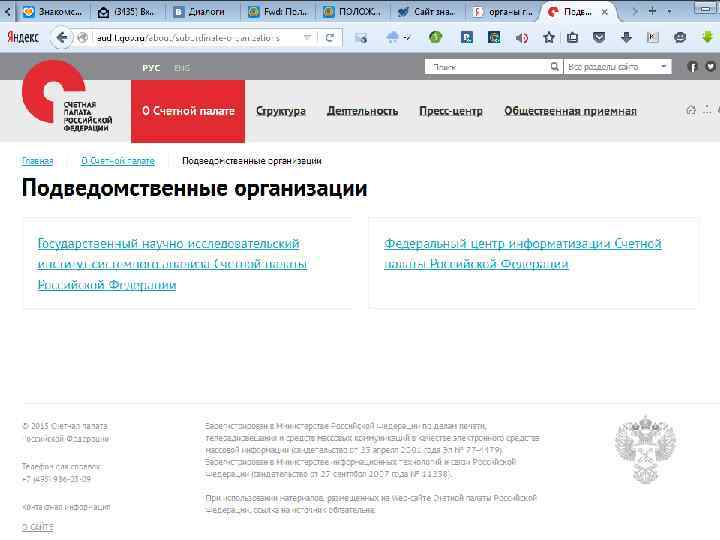Open the Контактная информация footer link
Screen dimensions: 720x540
67,507
